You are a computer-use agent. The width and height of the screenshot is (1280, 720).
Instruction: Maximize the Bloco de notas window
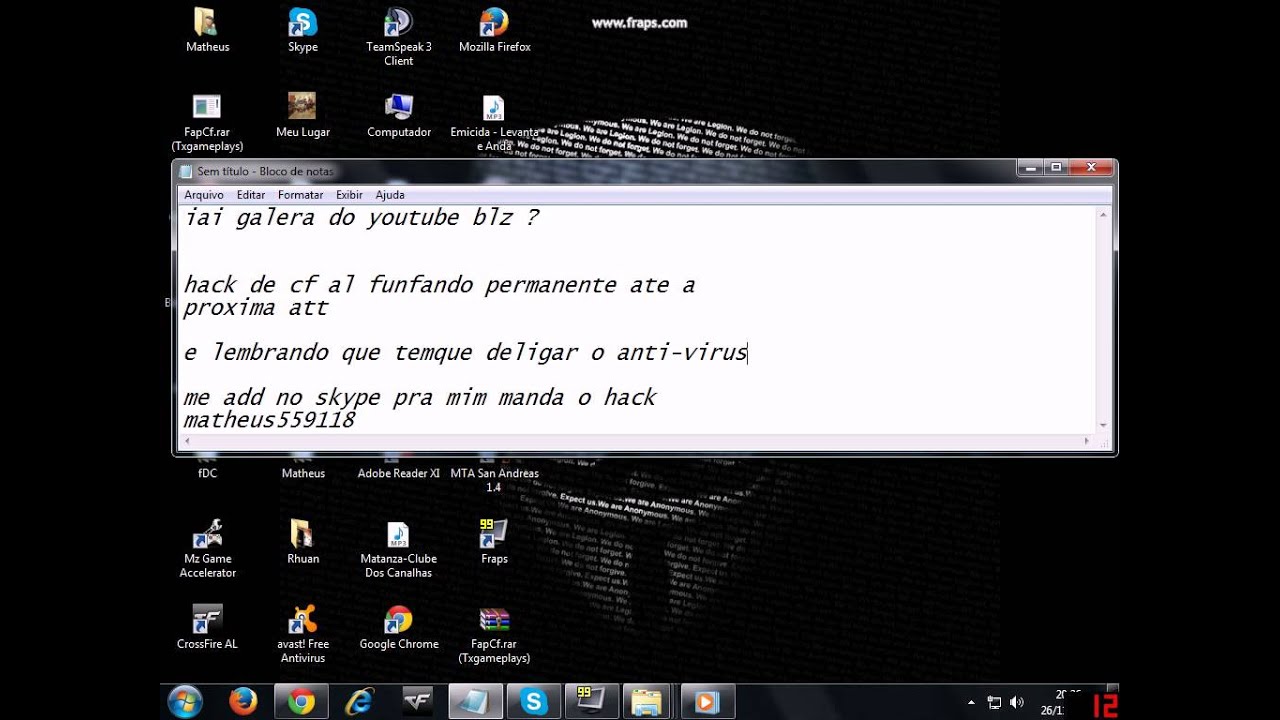pos(1056,167)
